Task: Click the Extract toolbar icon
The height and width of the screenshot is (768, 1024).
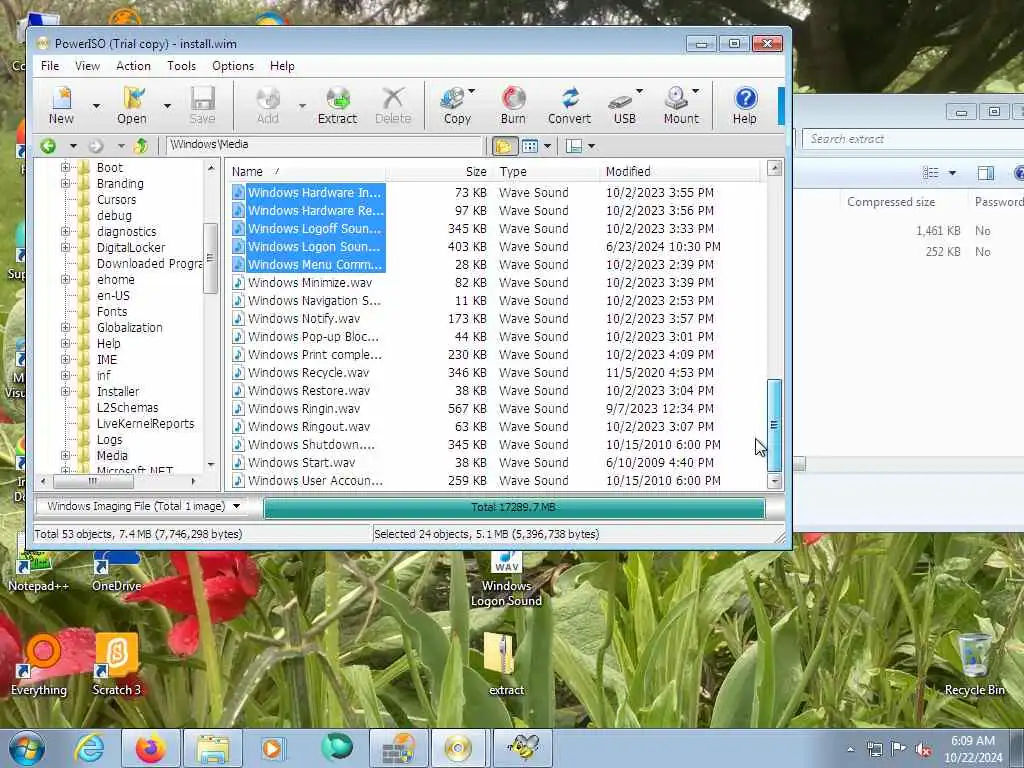Action: (x=337, y=105)
